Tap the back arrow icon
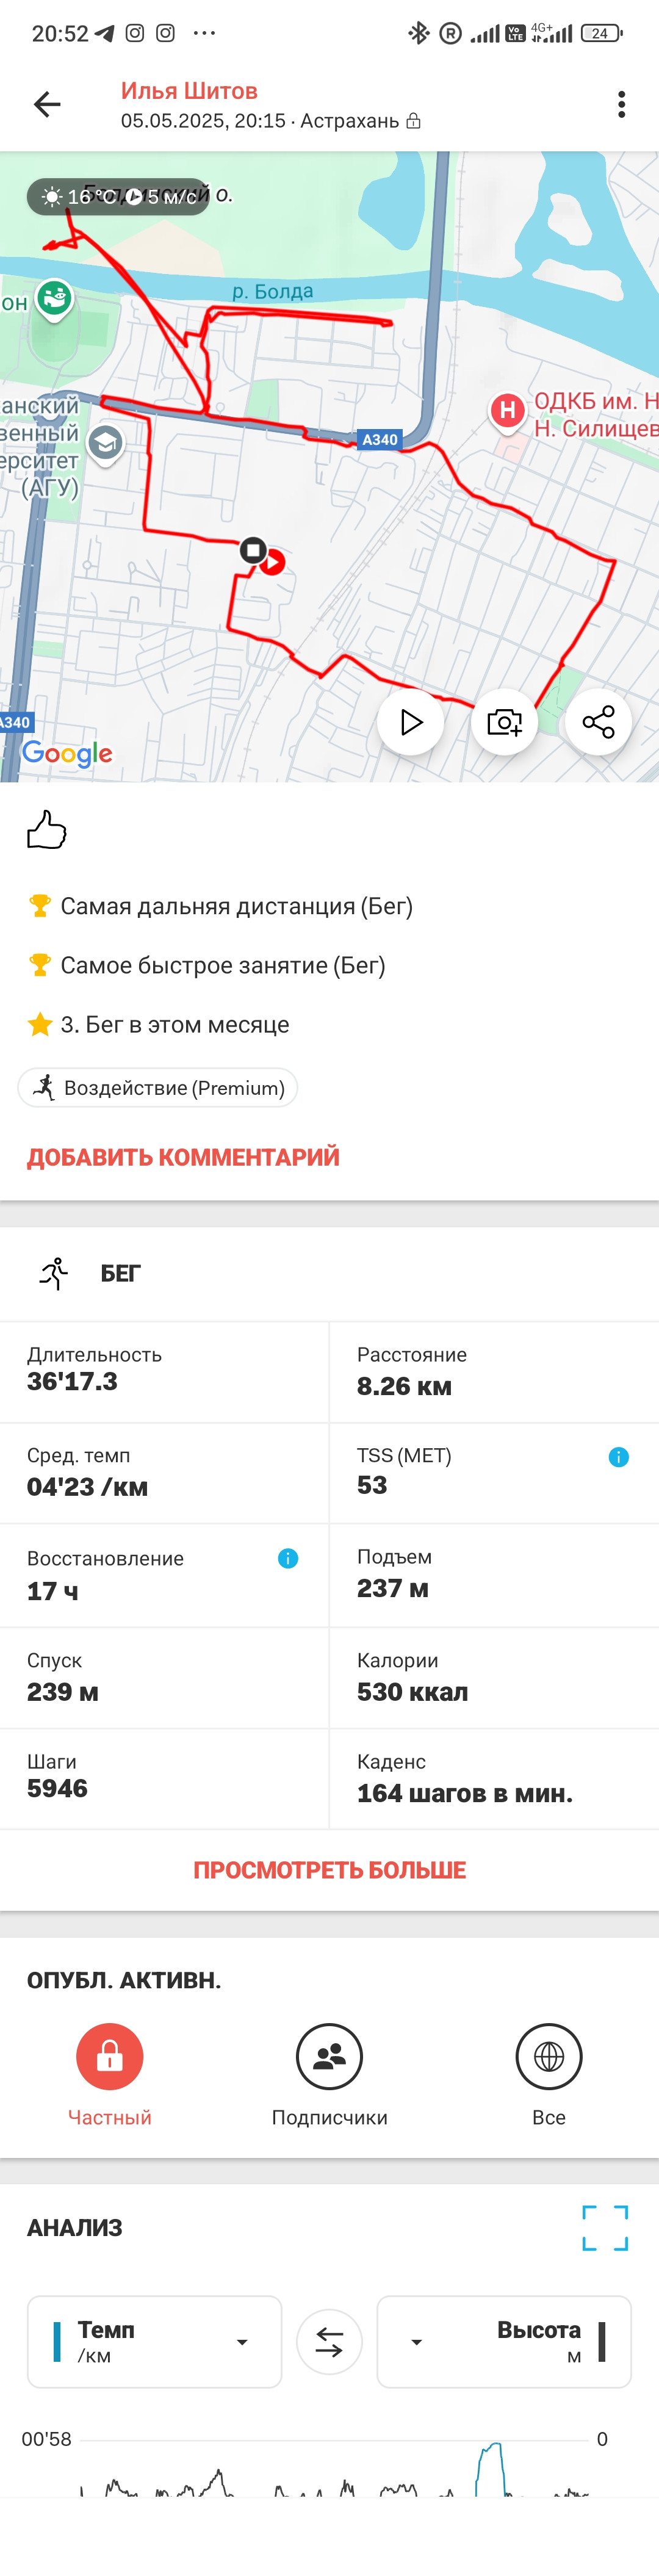 [x=47, y=104]
